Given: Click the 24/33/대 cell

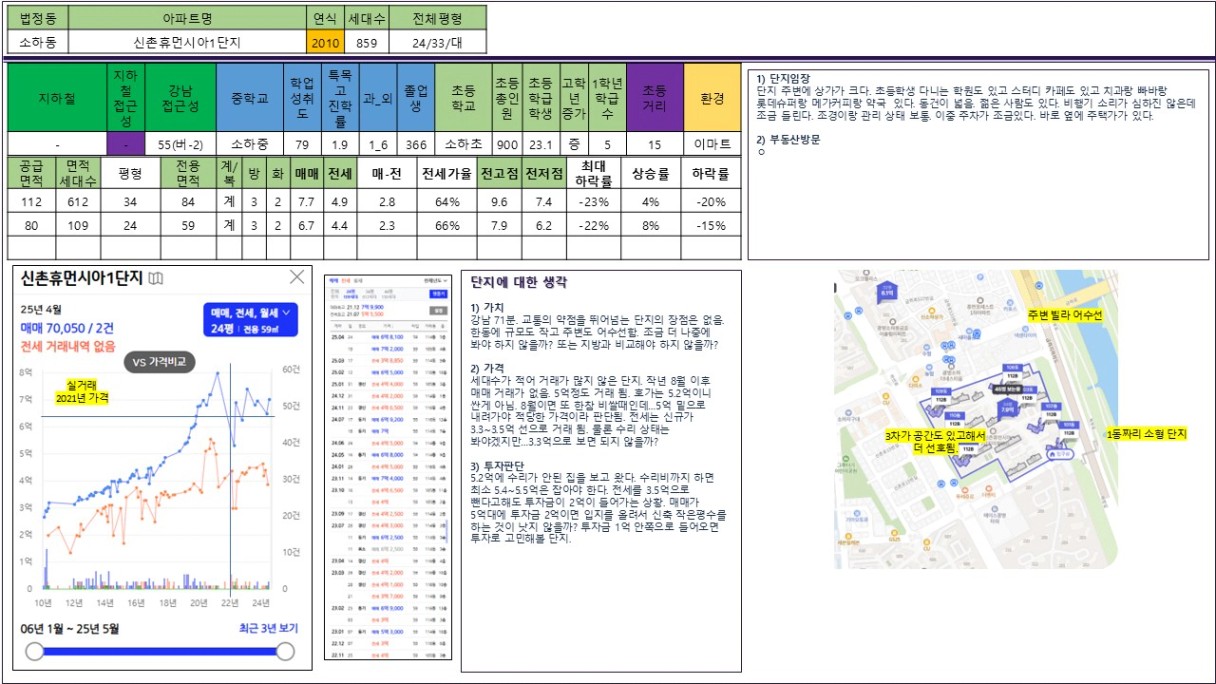Looking at the screenshot, I should pos(438,43).
